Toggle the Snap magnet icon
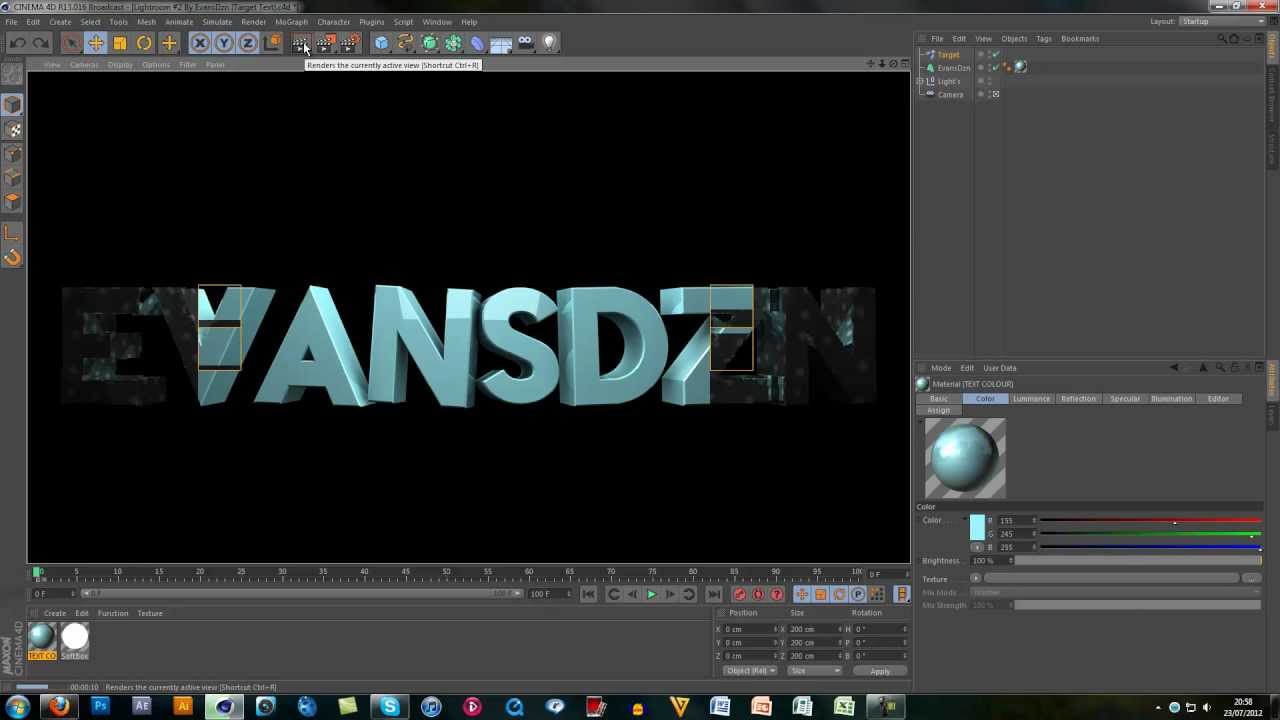1280x720 pixels. pyautogui.click(x=12, y=258)
